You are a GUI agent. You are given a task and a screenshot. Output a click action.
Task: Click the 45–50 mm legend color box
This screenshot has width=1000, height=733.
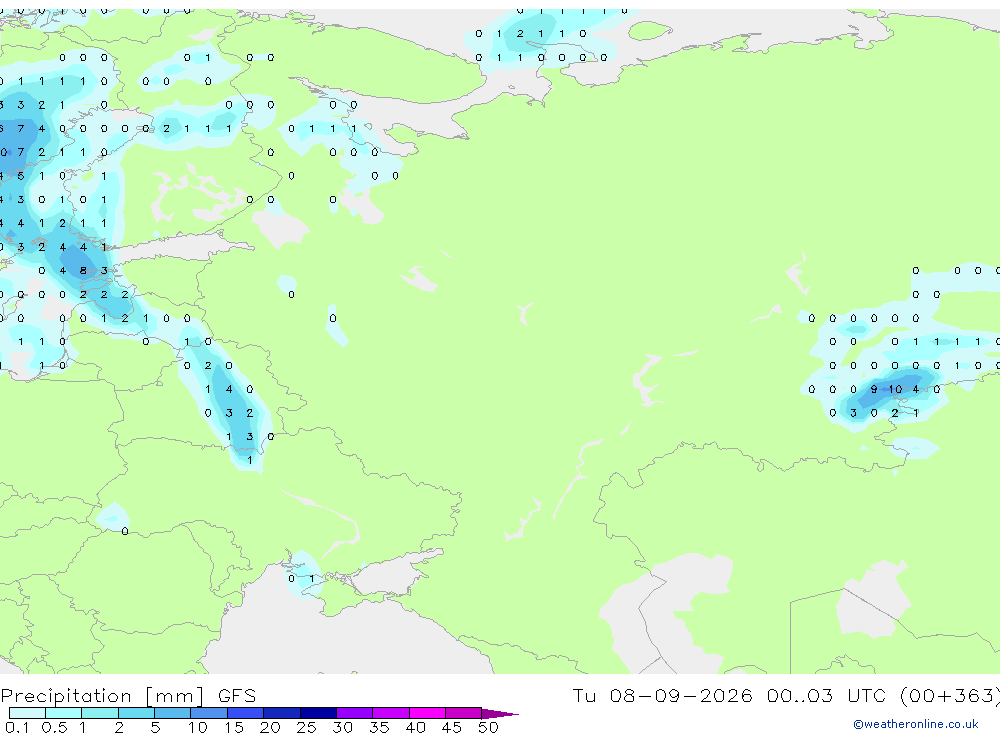464,713
